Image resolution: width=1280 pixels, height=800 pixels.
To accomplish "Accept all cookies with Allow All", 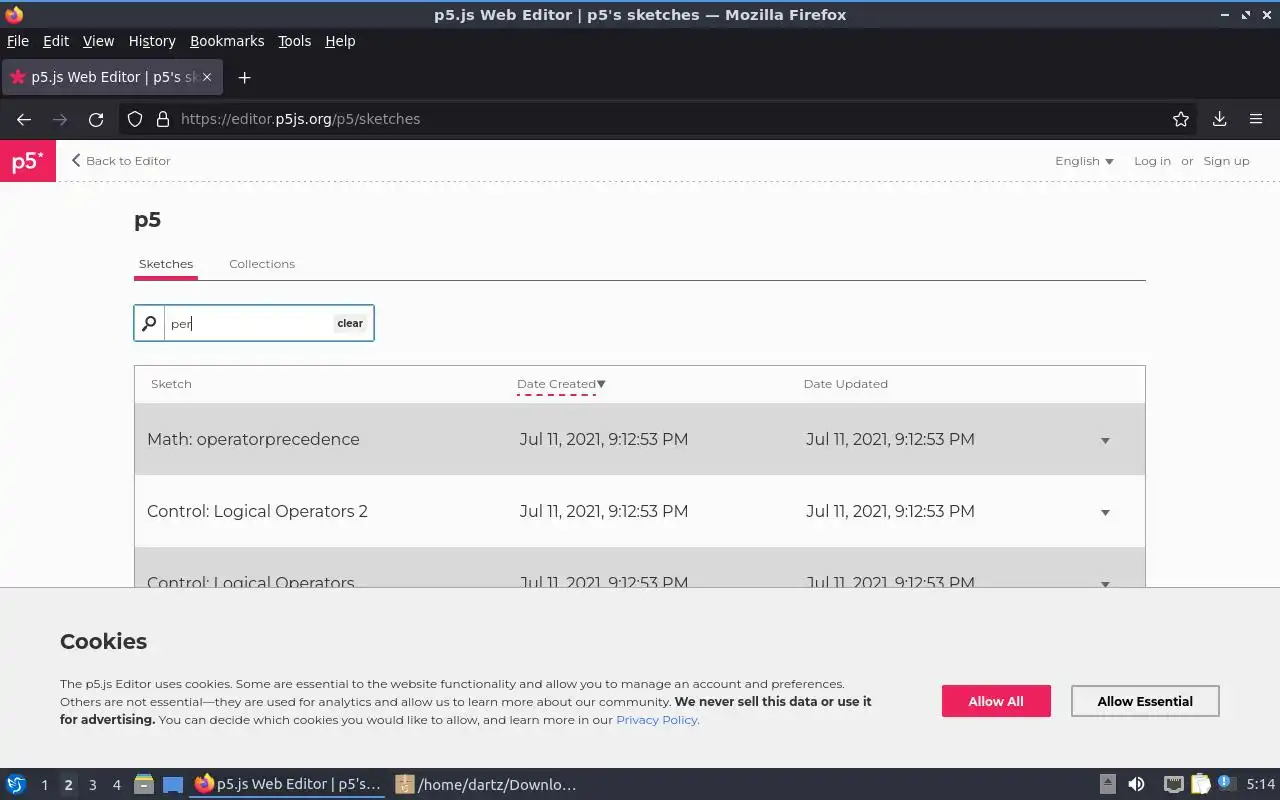I will click(x=996, y=701).
